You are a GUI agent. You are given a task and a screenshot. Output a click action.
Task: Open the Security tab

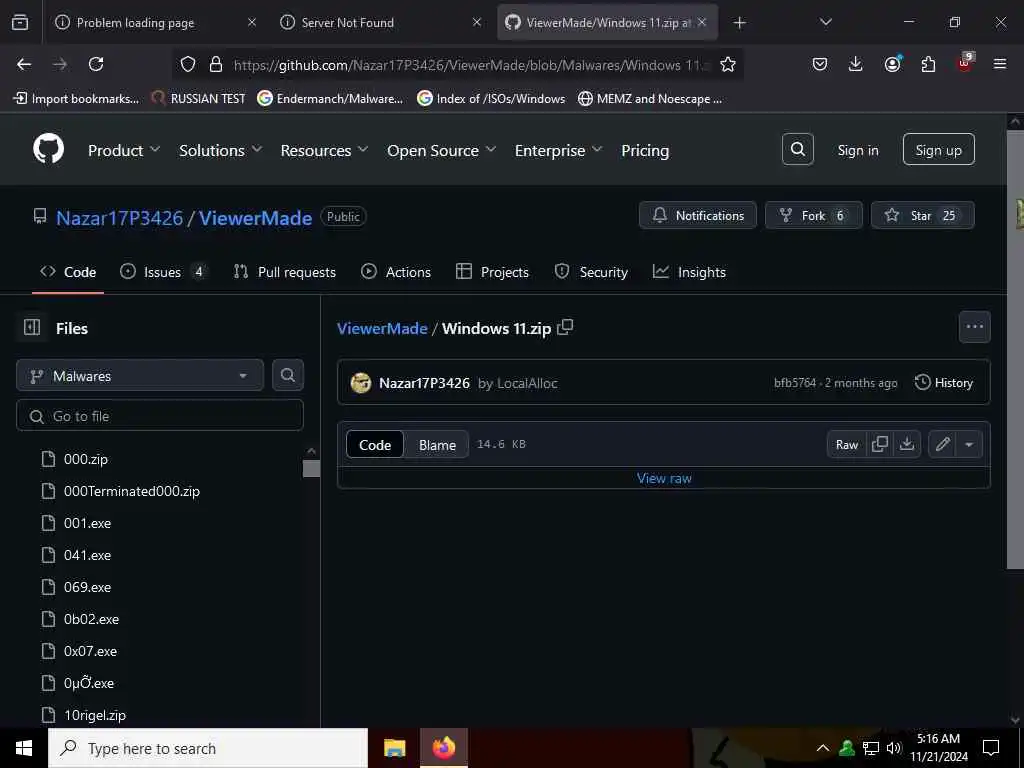point(591,272)
